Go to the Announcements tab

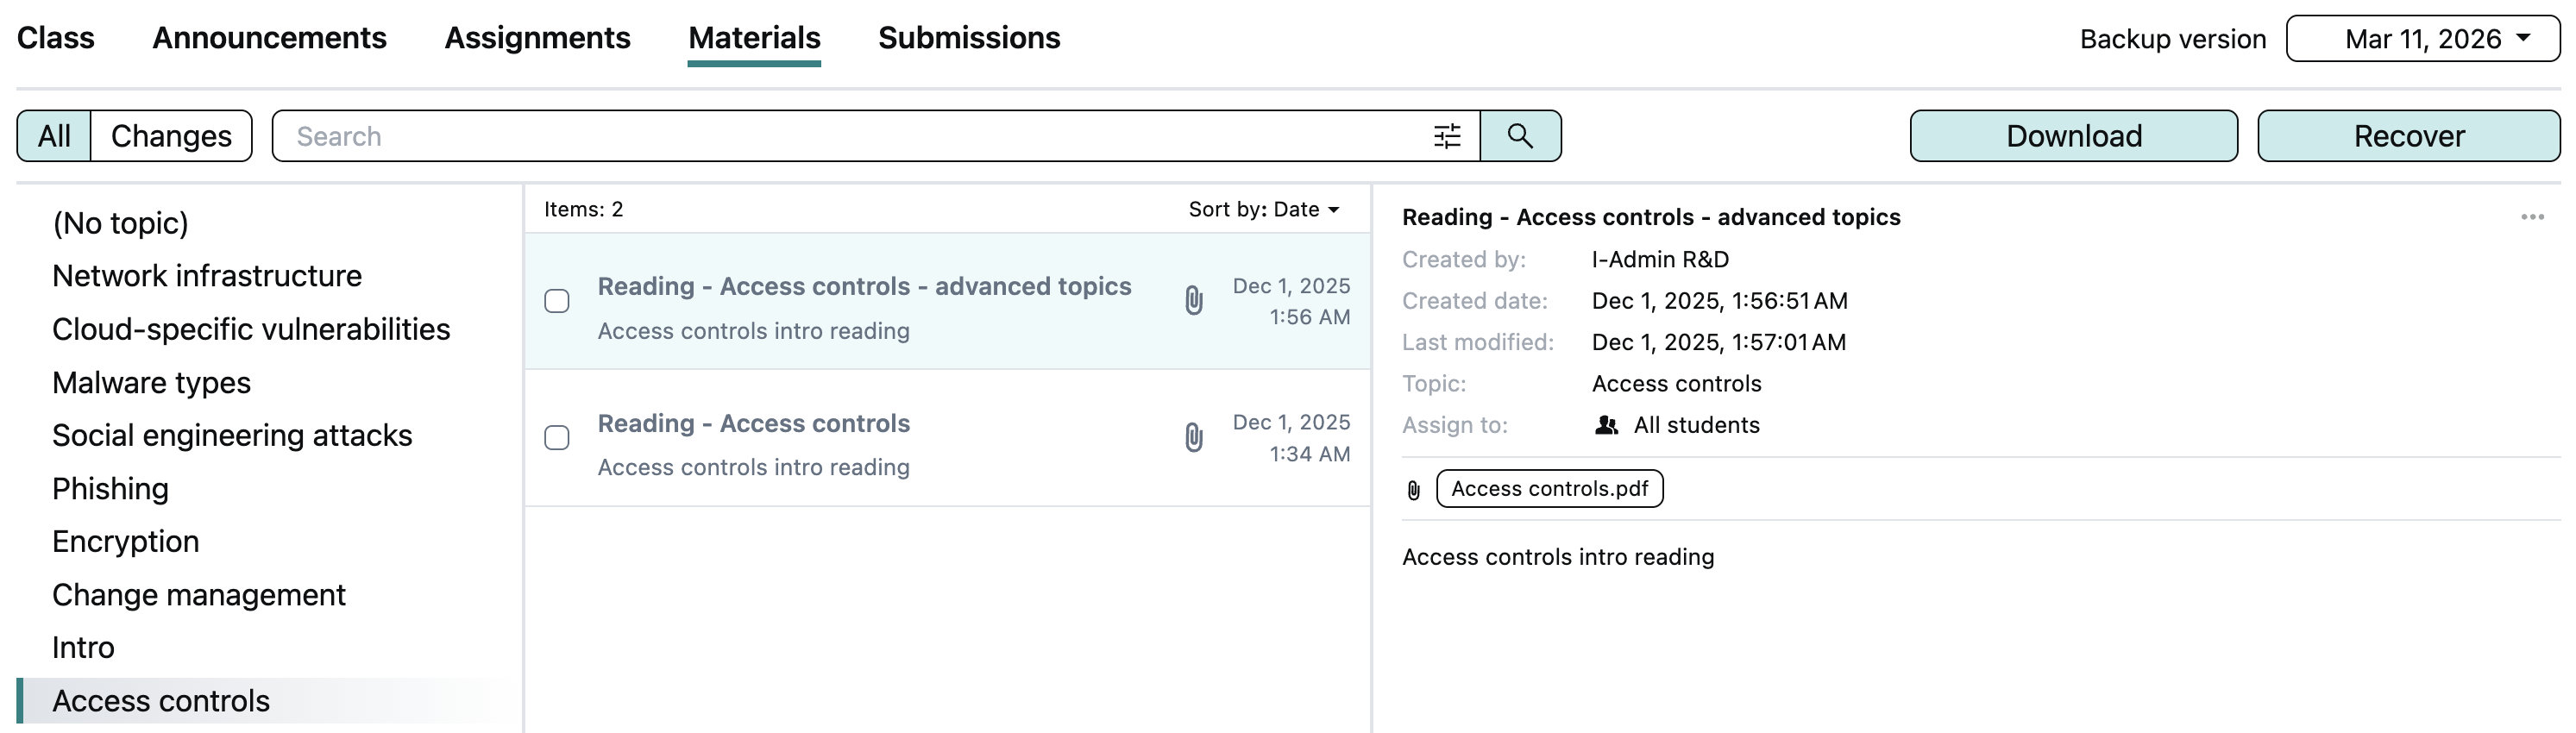[269, 38]
